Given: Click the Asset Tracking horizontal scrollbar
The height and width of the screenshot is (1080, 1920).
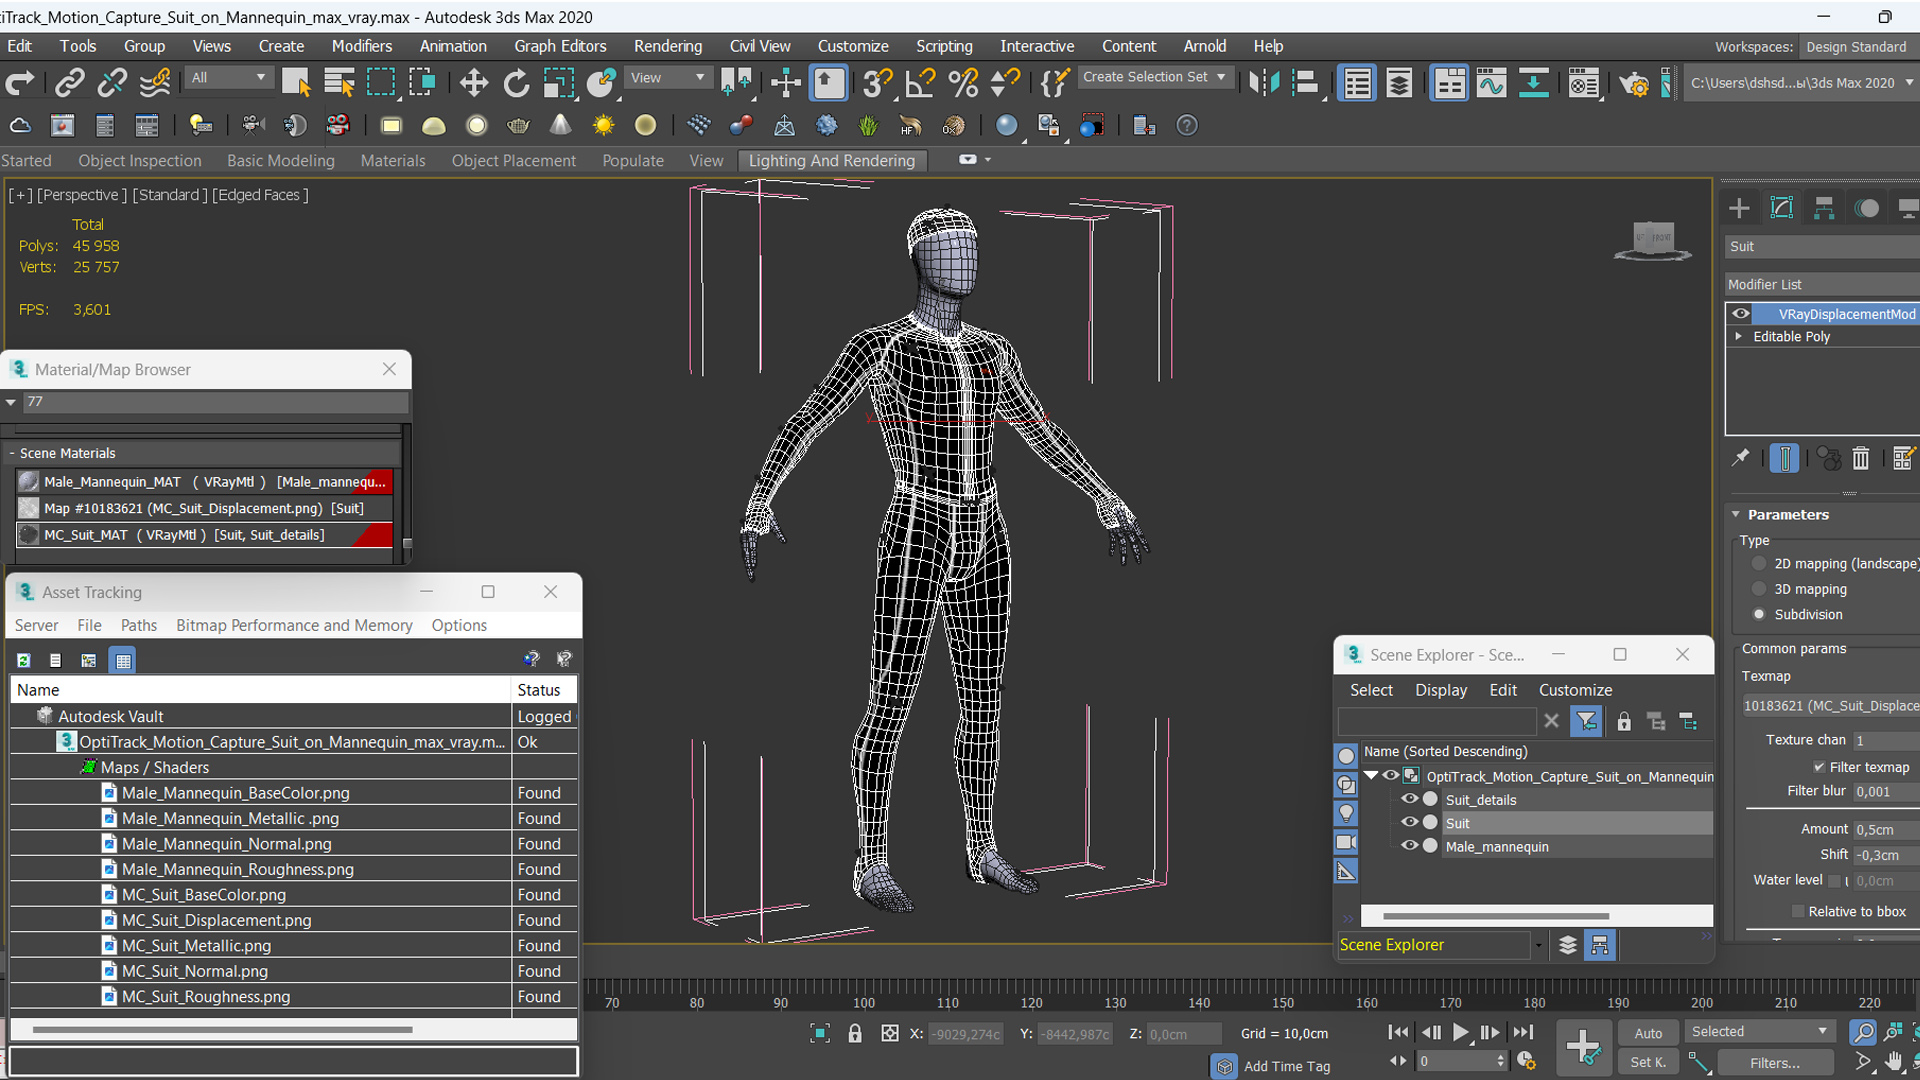Looking at the screenshot, I should point(222,1029).
